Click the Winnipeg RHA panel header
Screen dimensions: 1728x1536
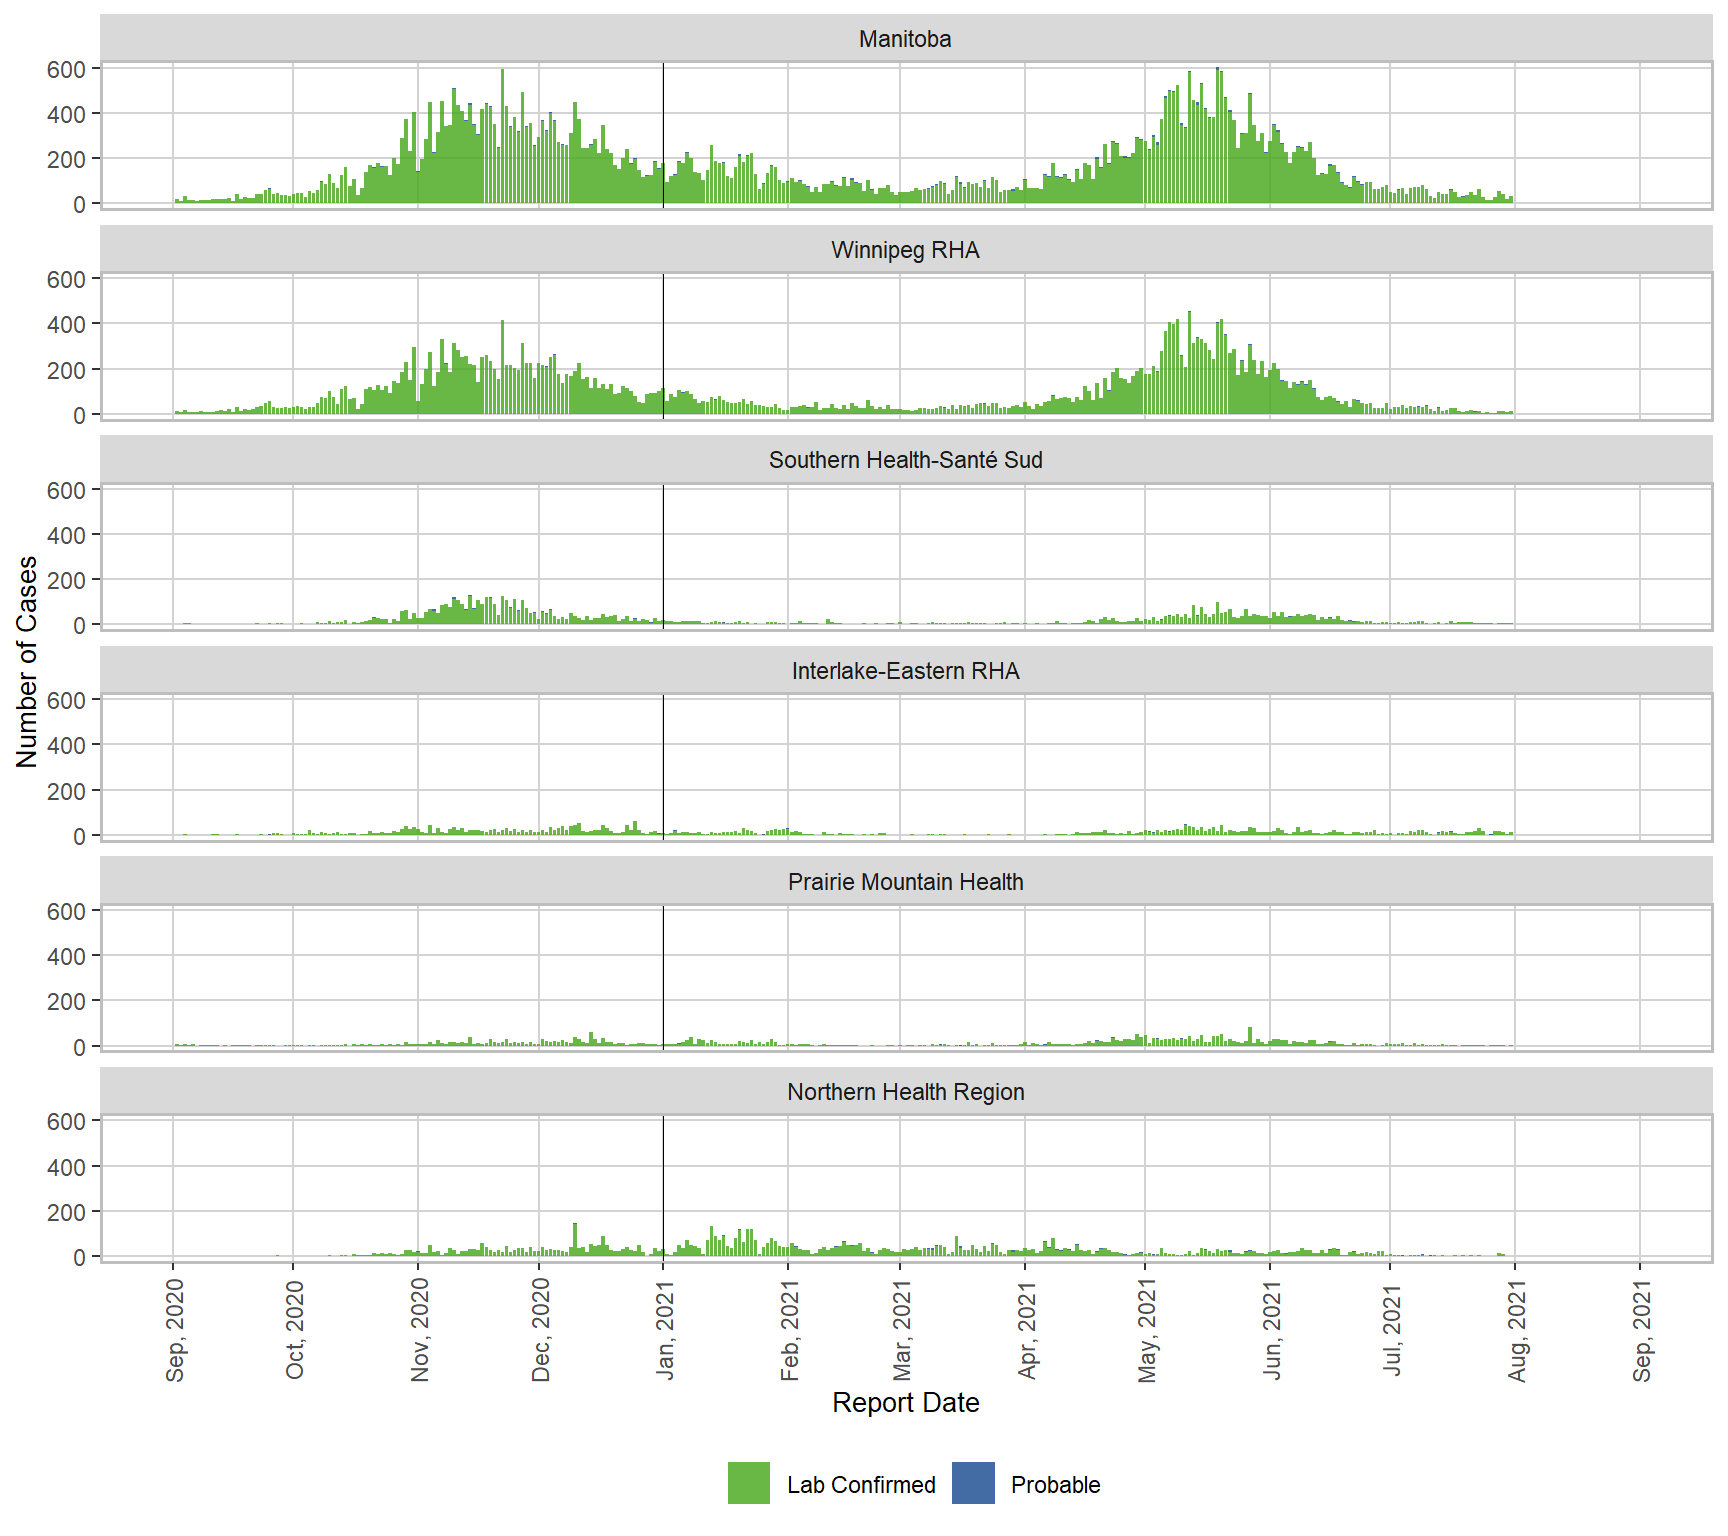[x=905, y=250]
